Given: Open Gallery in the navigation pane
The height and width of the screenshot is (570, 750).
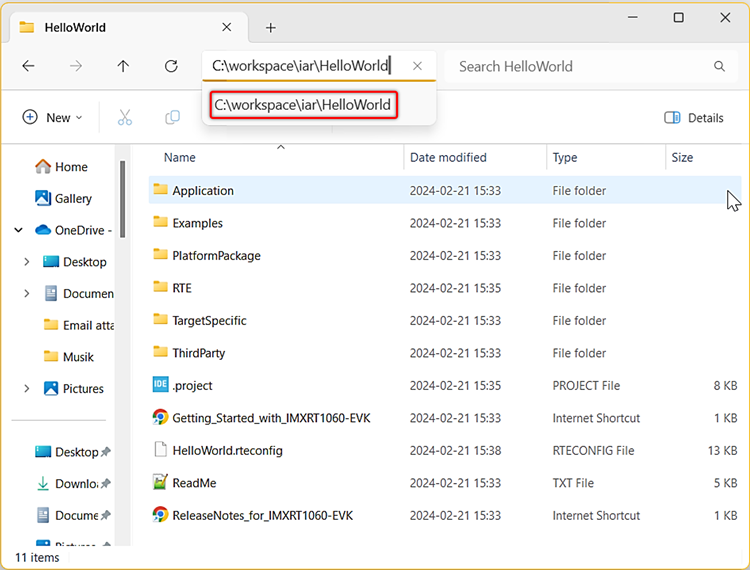Looking at the screenshot, I should click(x=73, y=198).
